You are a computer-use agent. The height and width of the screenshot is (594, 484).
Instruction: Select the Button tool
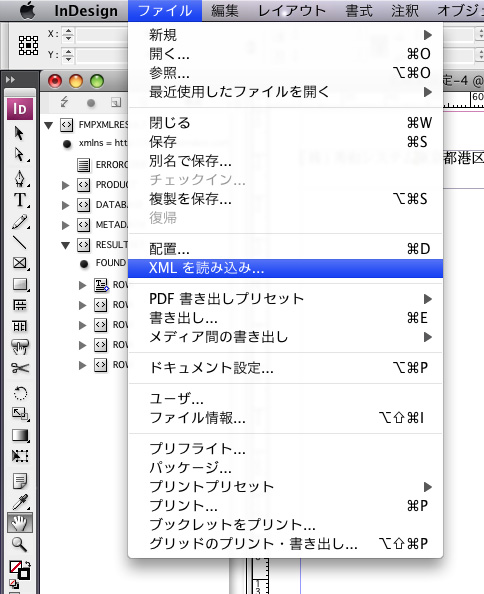point(20,347)
